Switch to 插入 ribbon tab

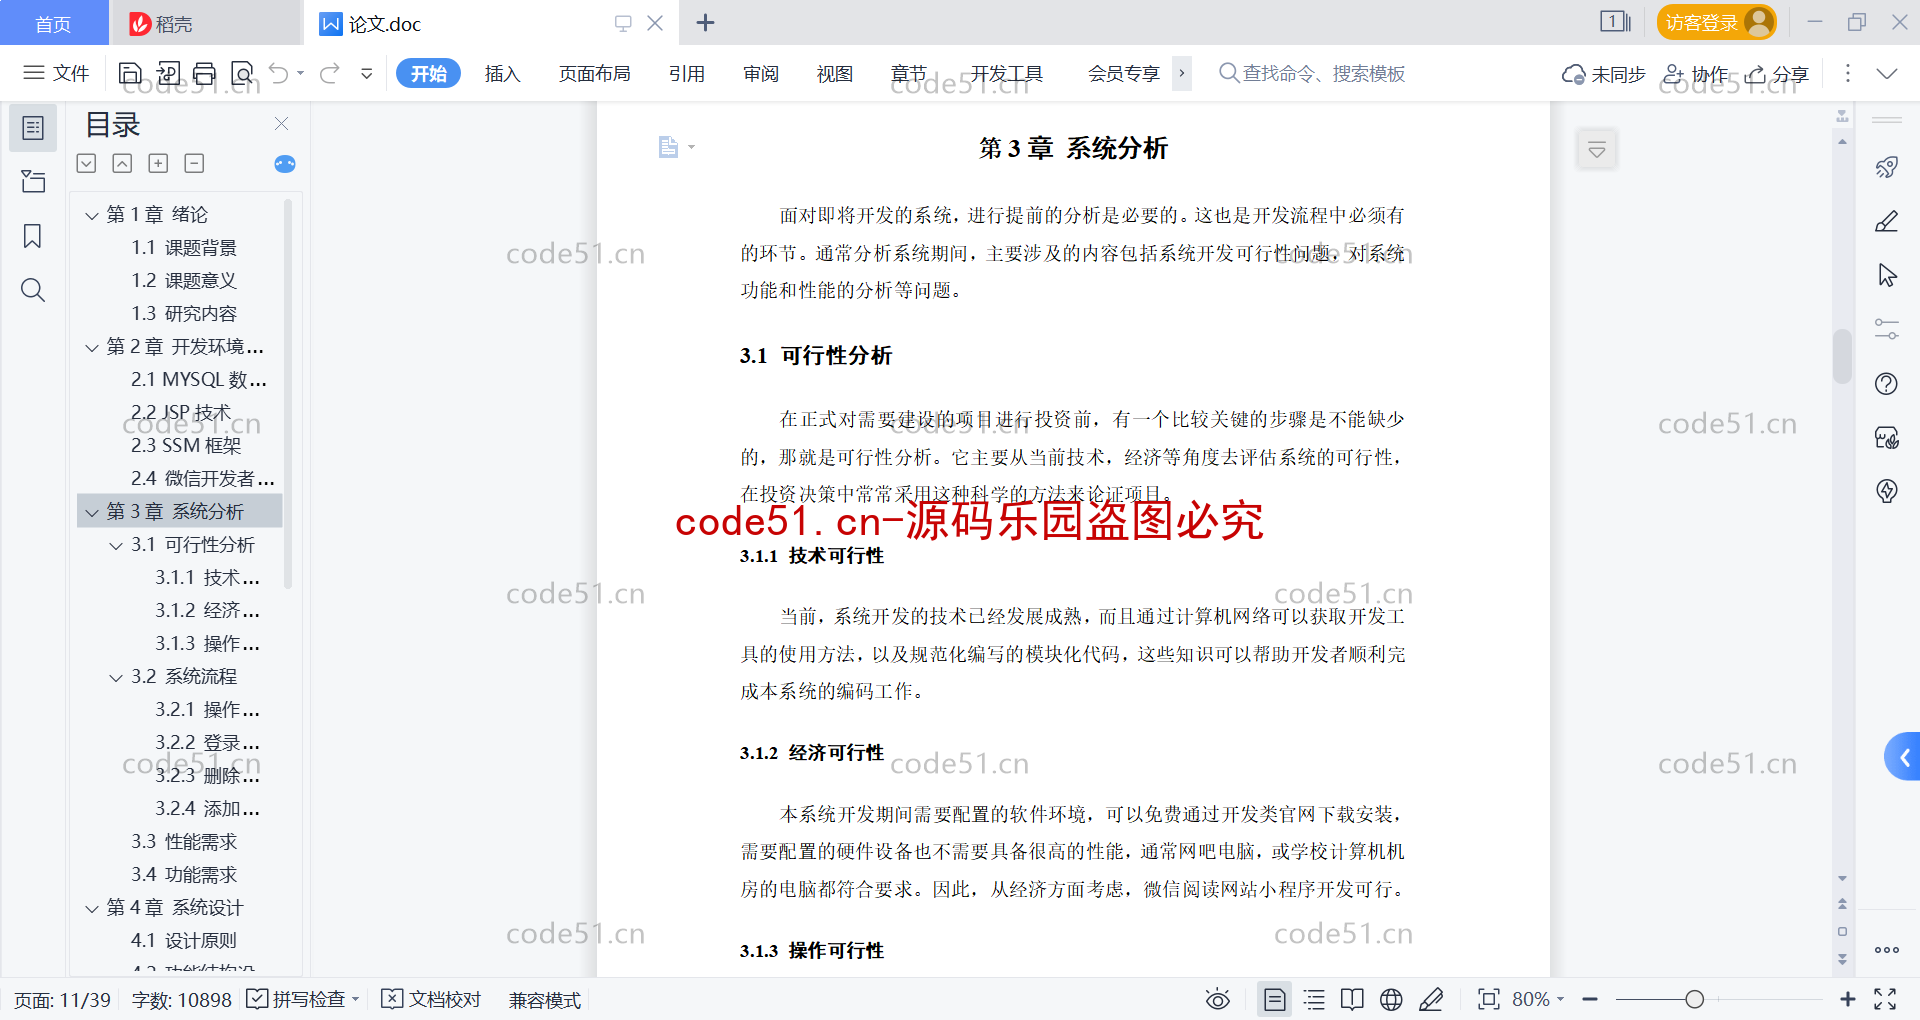pyautogui.click(x=502, y=73)
